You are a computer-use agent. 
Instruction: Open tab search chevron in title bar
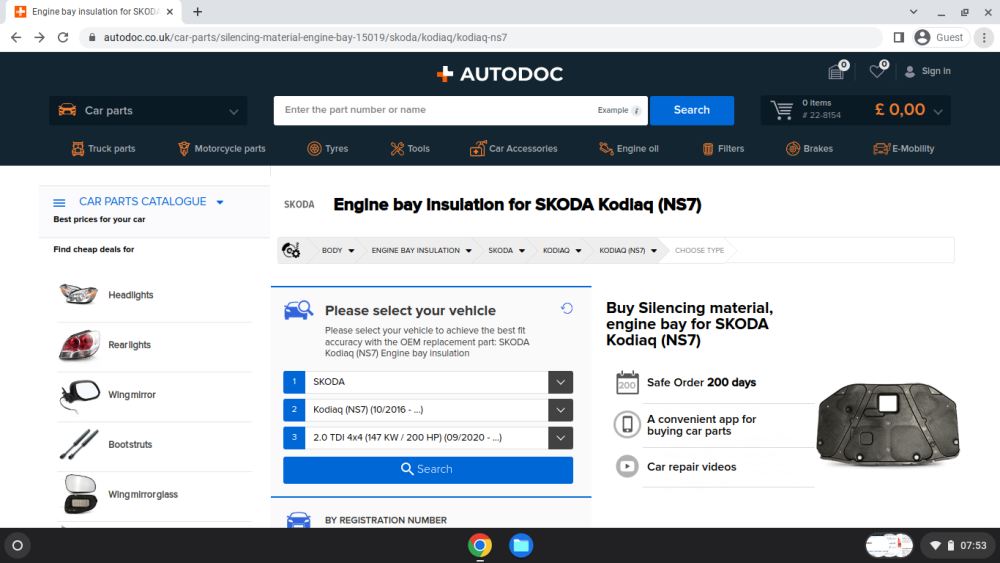(x=913, y=11)
